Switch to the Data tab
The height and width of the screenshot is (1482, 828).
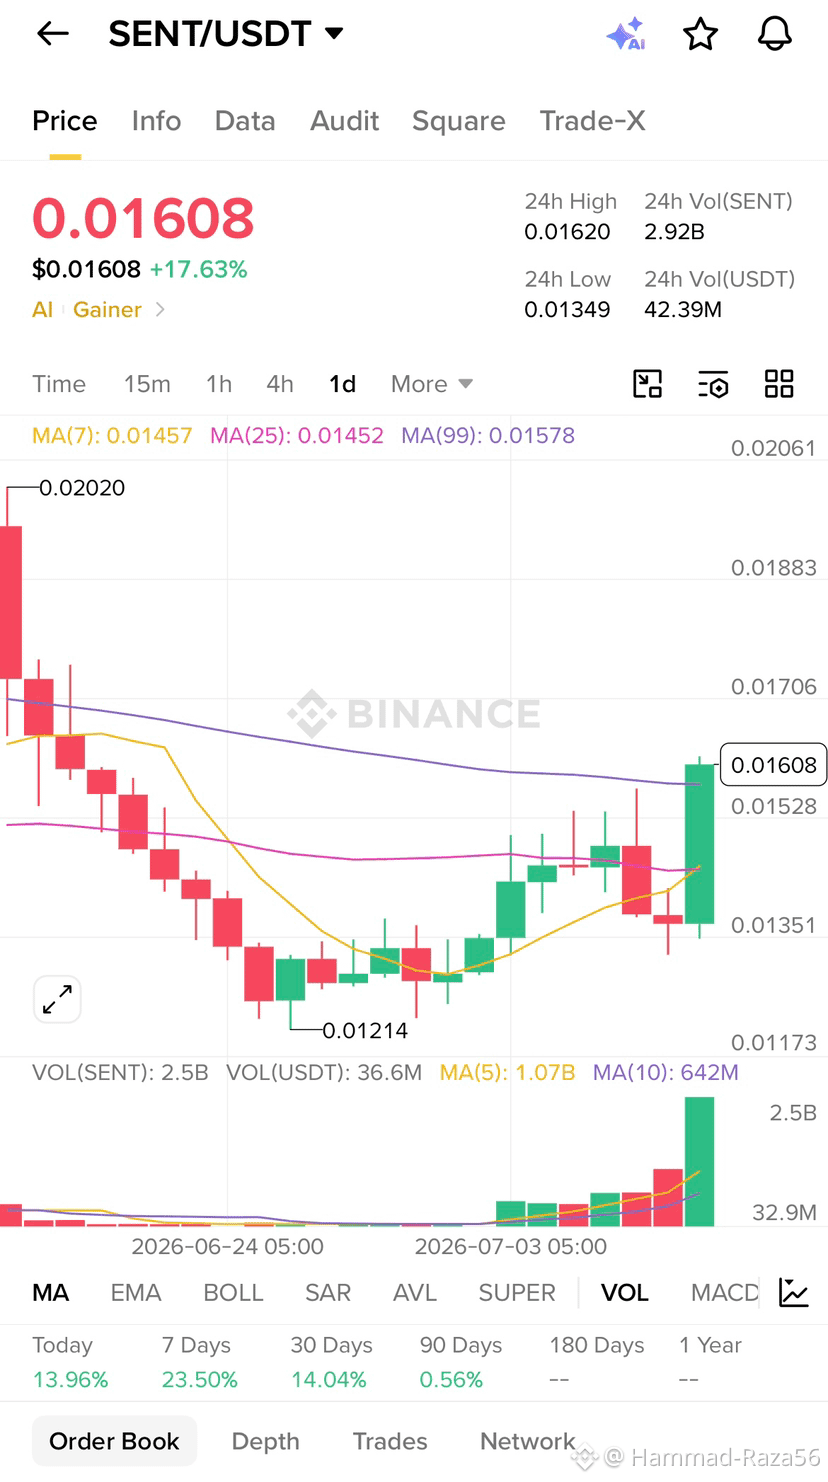click(x=245, y=121)
